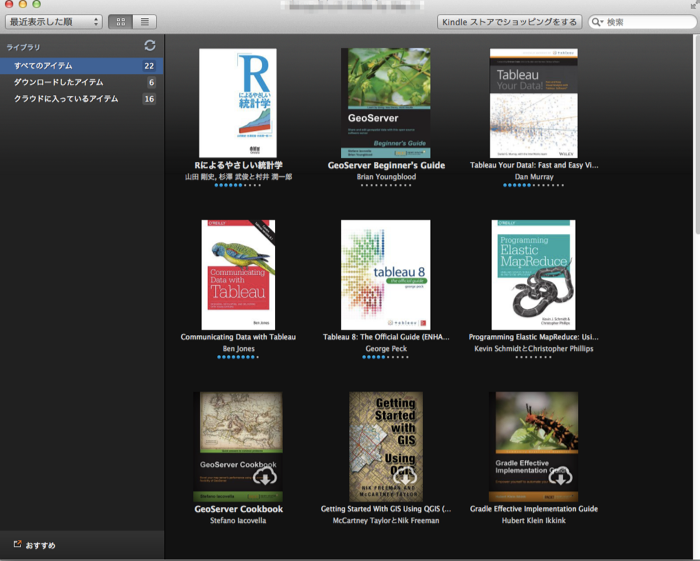Click title Getting Started With GIS Using QGIS
Viewport: 700px width, 561px height.
pyautogui.click(x=386, y=509)
